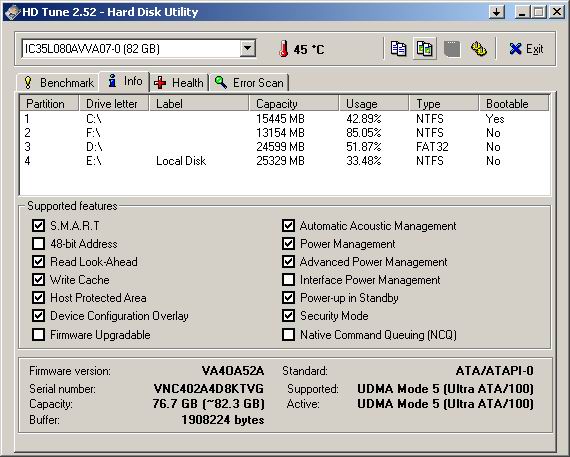Click the Usage column header

374,104
